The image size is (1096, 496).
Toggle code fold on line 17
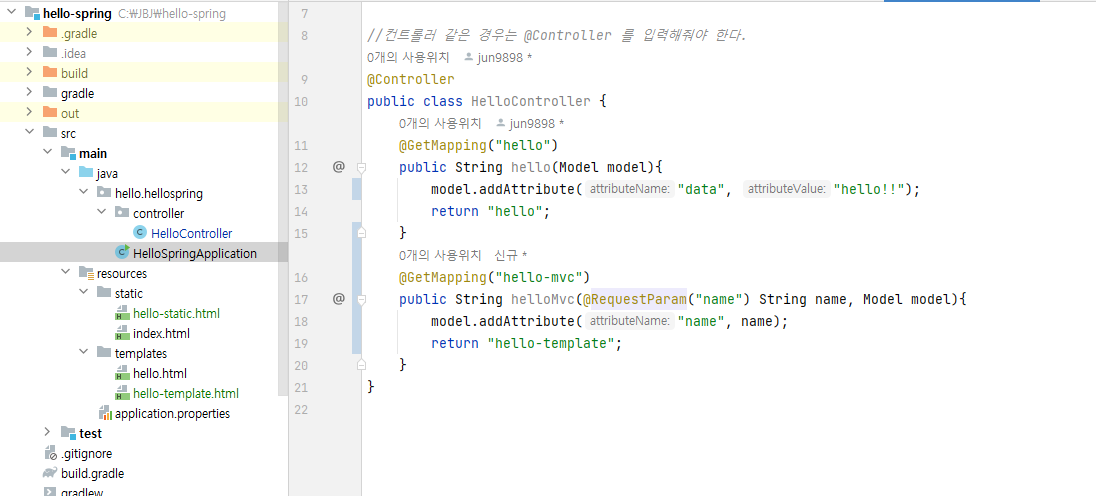[361, 300]
